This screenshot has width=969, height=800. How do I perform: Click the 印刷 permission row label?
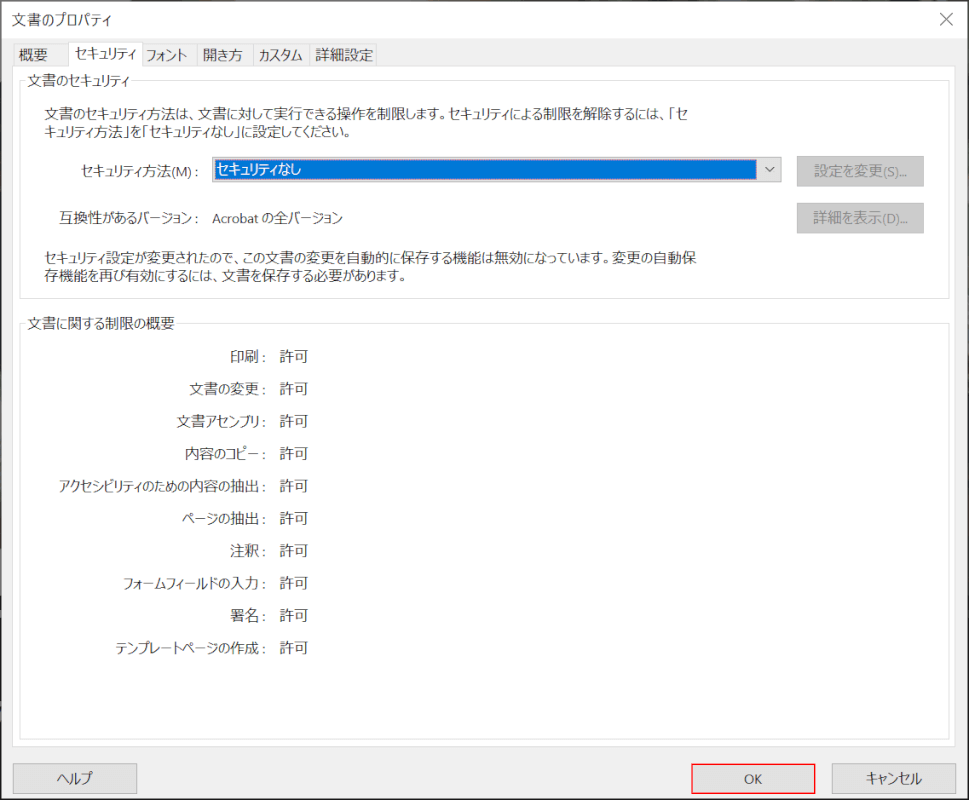tap(247, 356)
